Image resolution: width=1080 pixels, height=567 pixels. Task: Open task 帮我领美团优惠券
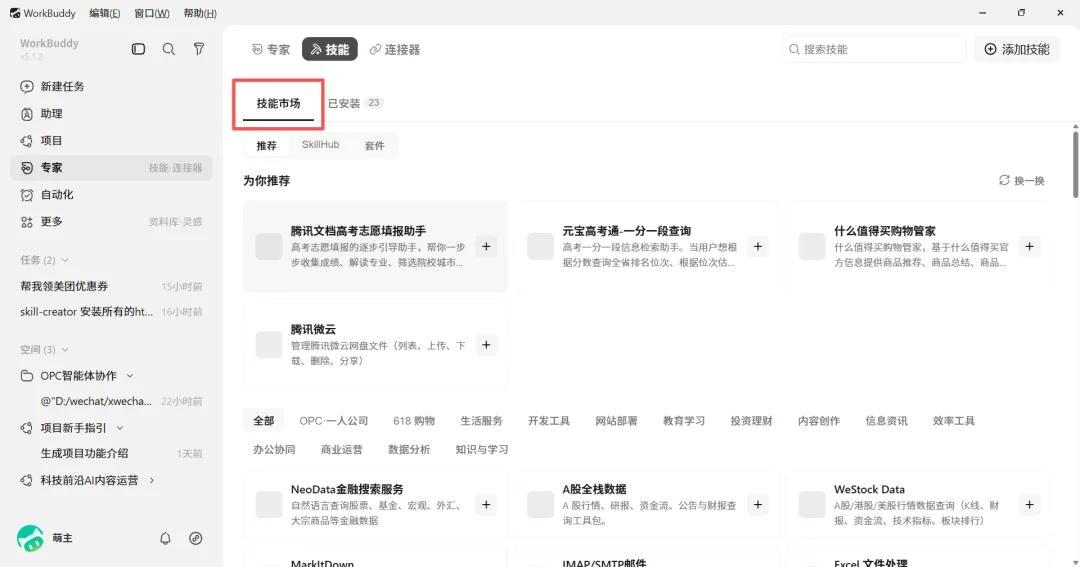coord(111,286)
